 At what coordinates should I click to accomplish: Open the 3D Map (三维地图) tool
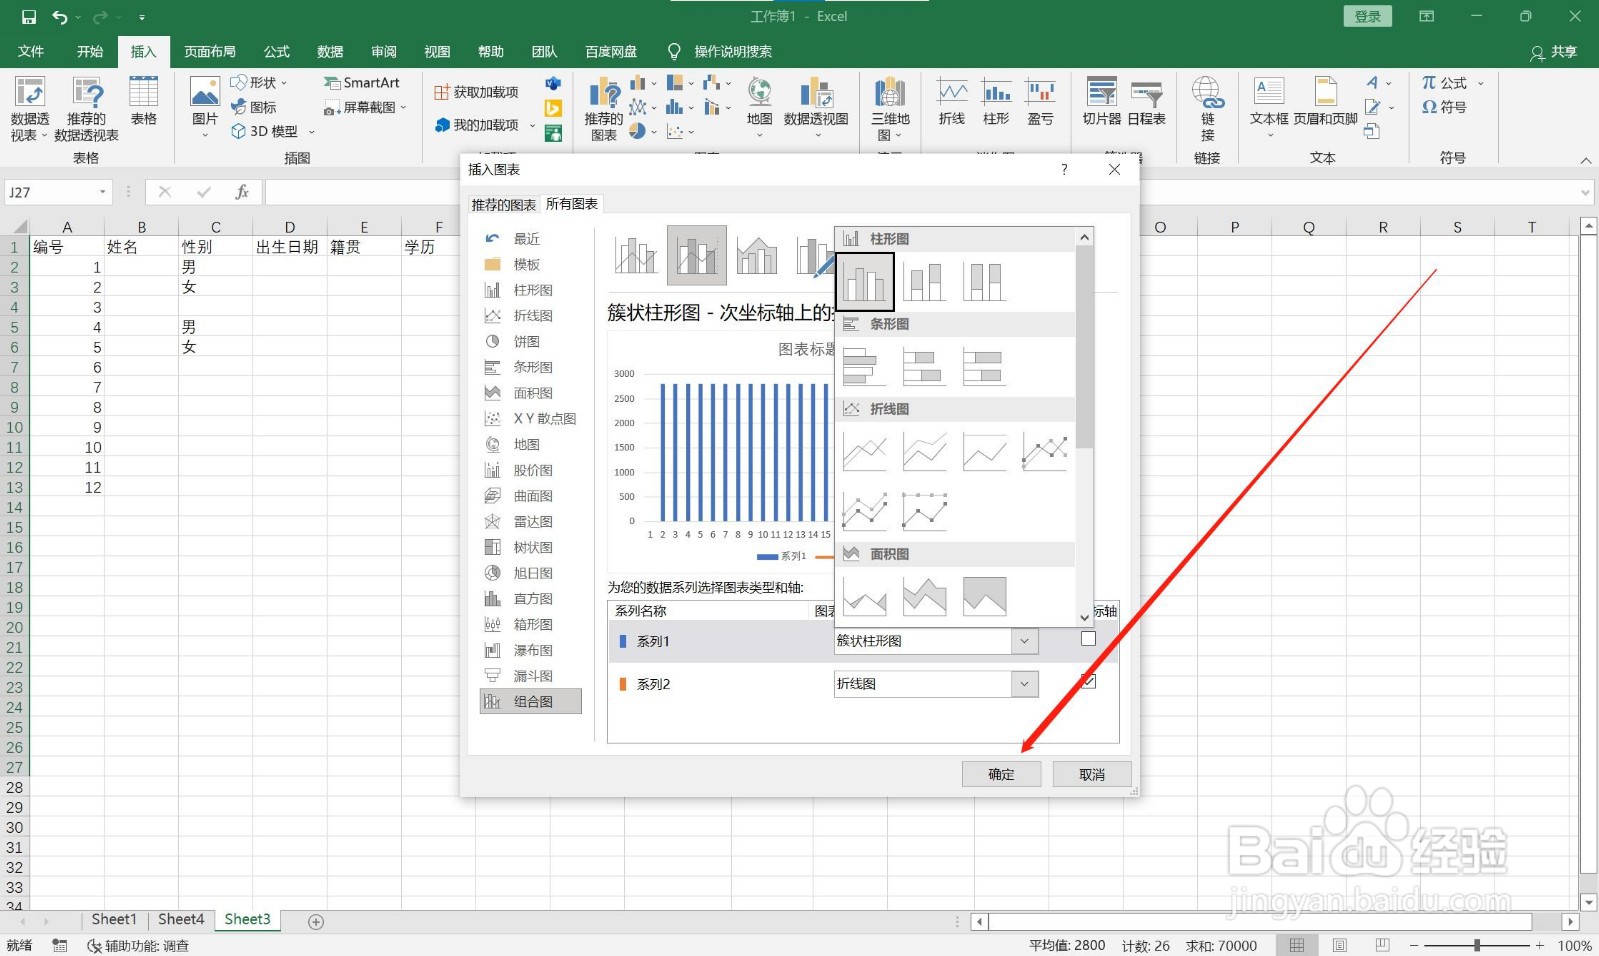[x=890, y=109]
